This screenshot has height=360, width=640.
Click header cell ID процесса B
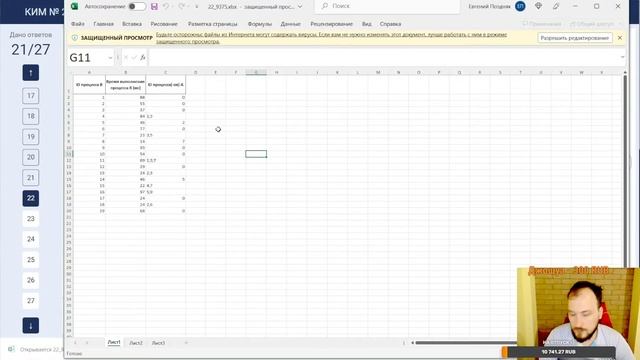pyautogui.click(x=89, y=84)
